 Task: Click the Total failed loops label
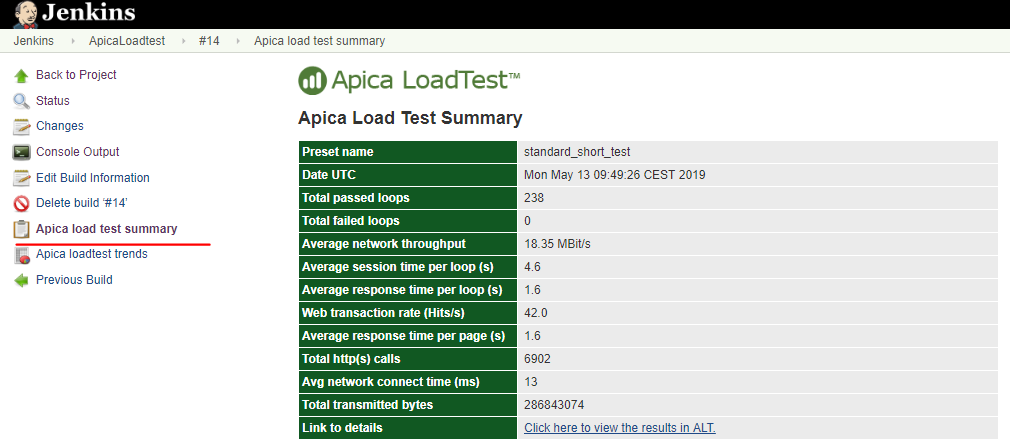351,221
